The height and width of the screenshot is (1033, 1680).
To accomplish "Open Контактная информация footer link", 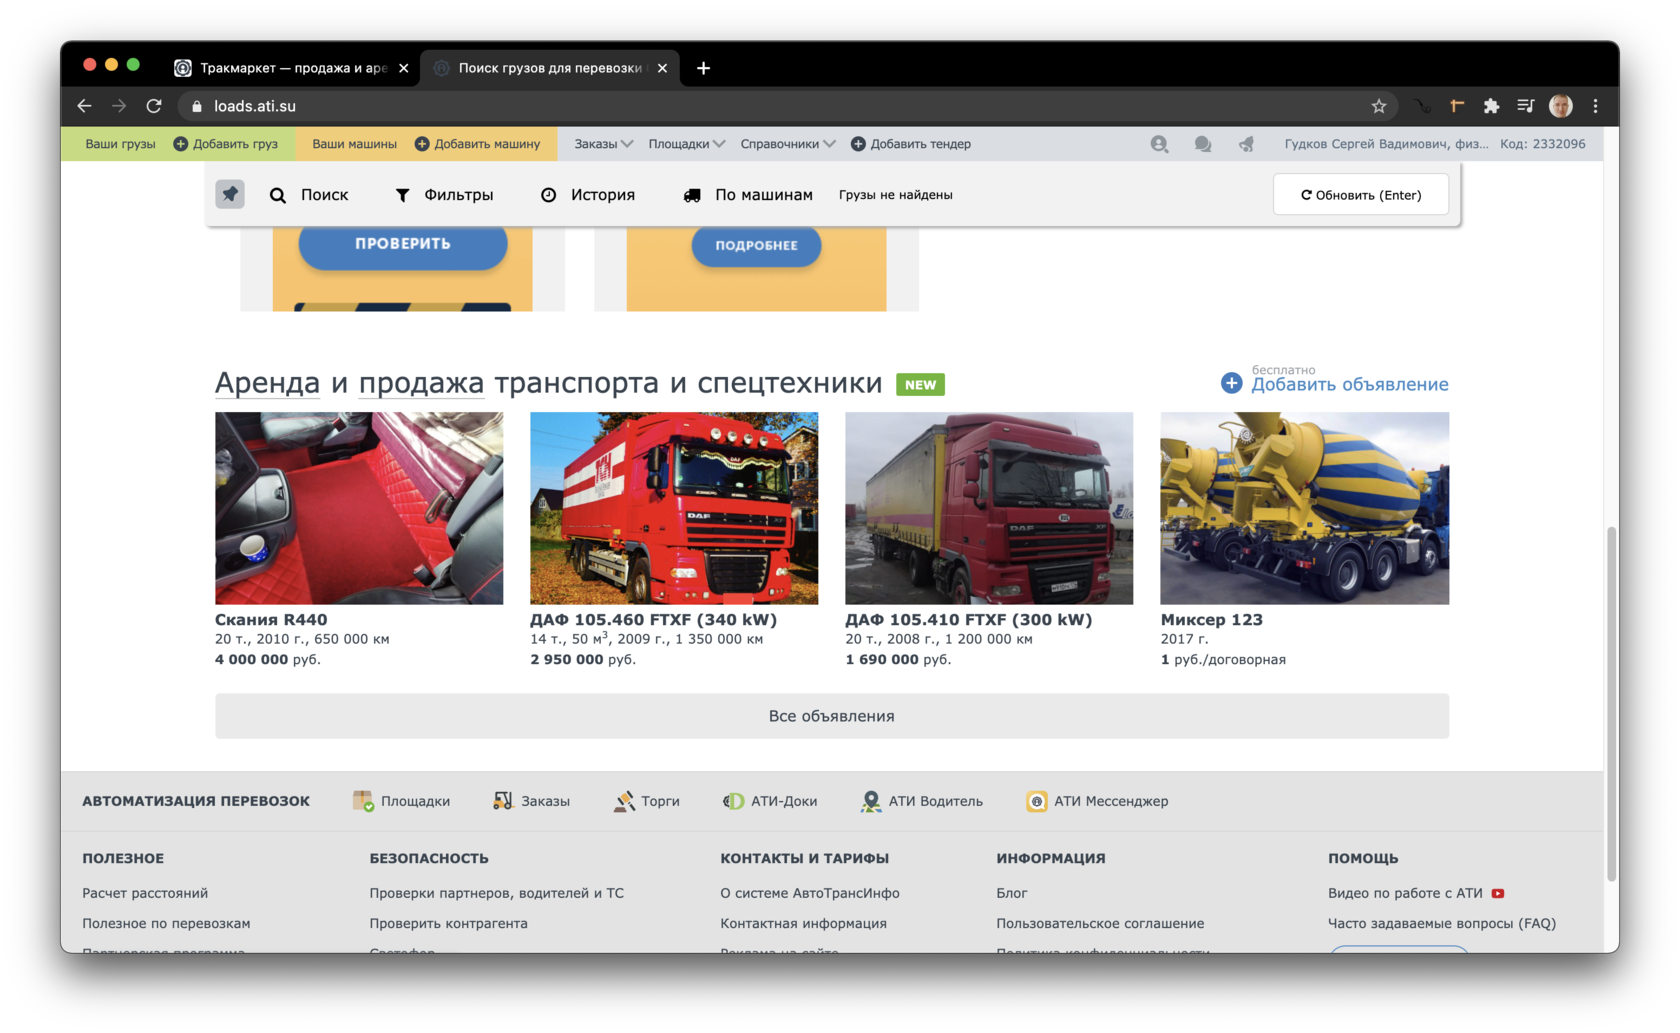I will pos(803,923).
